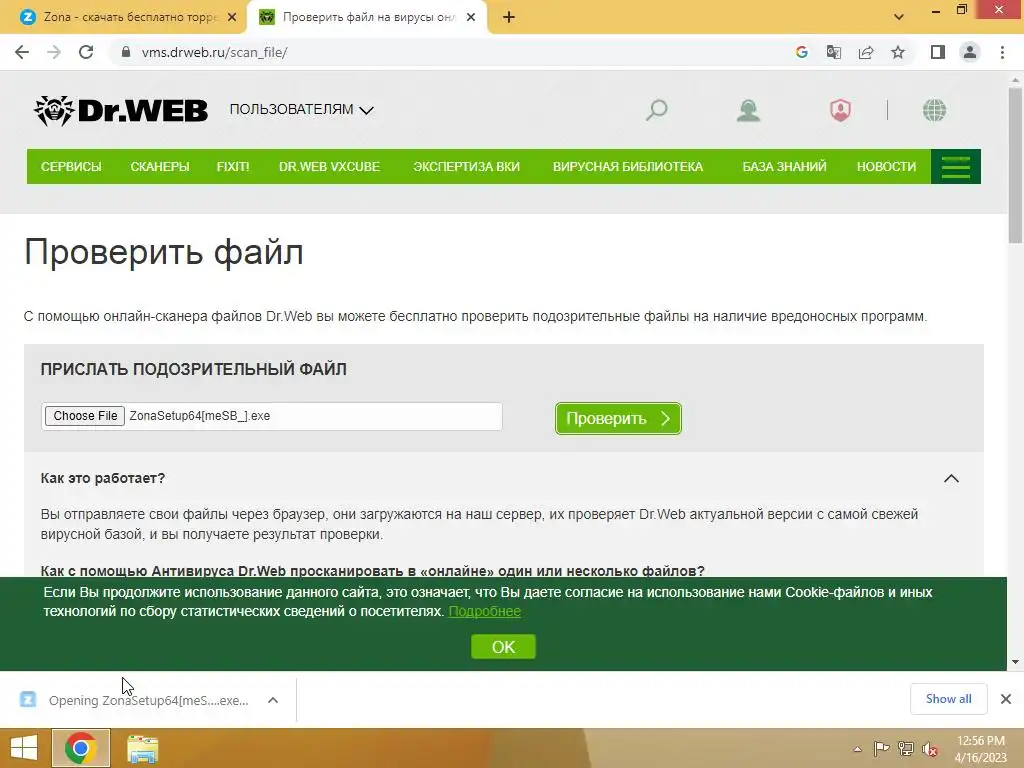Click the translate page icon
1024x768 pixels.
[834, 52]
